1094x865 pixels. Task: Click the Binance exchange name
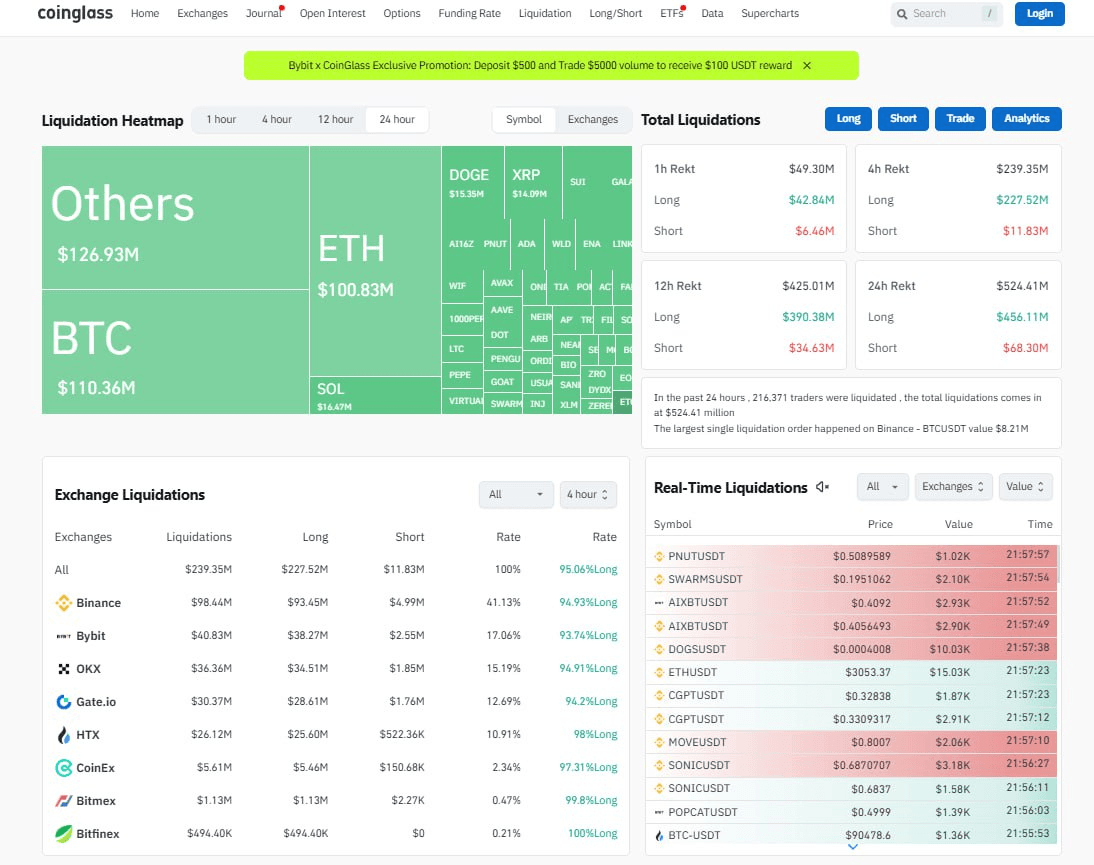98,603
